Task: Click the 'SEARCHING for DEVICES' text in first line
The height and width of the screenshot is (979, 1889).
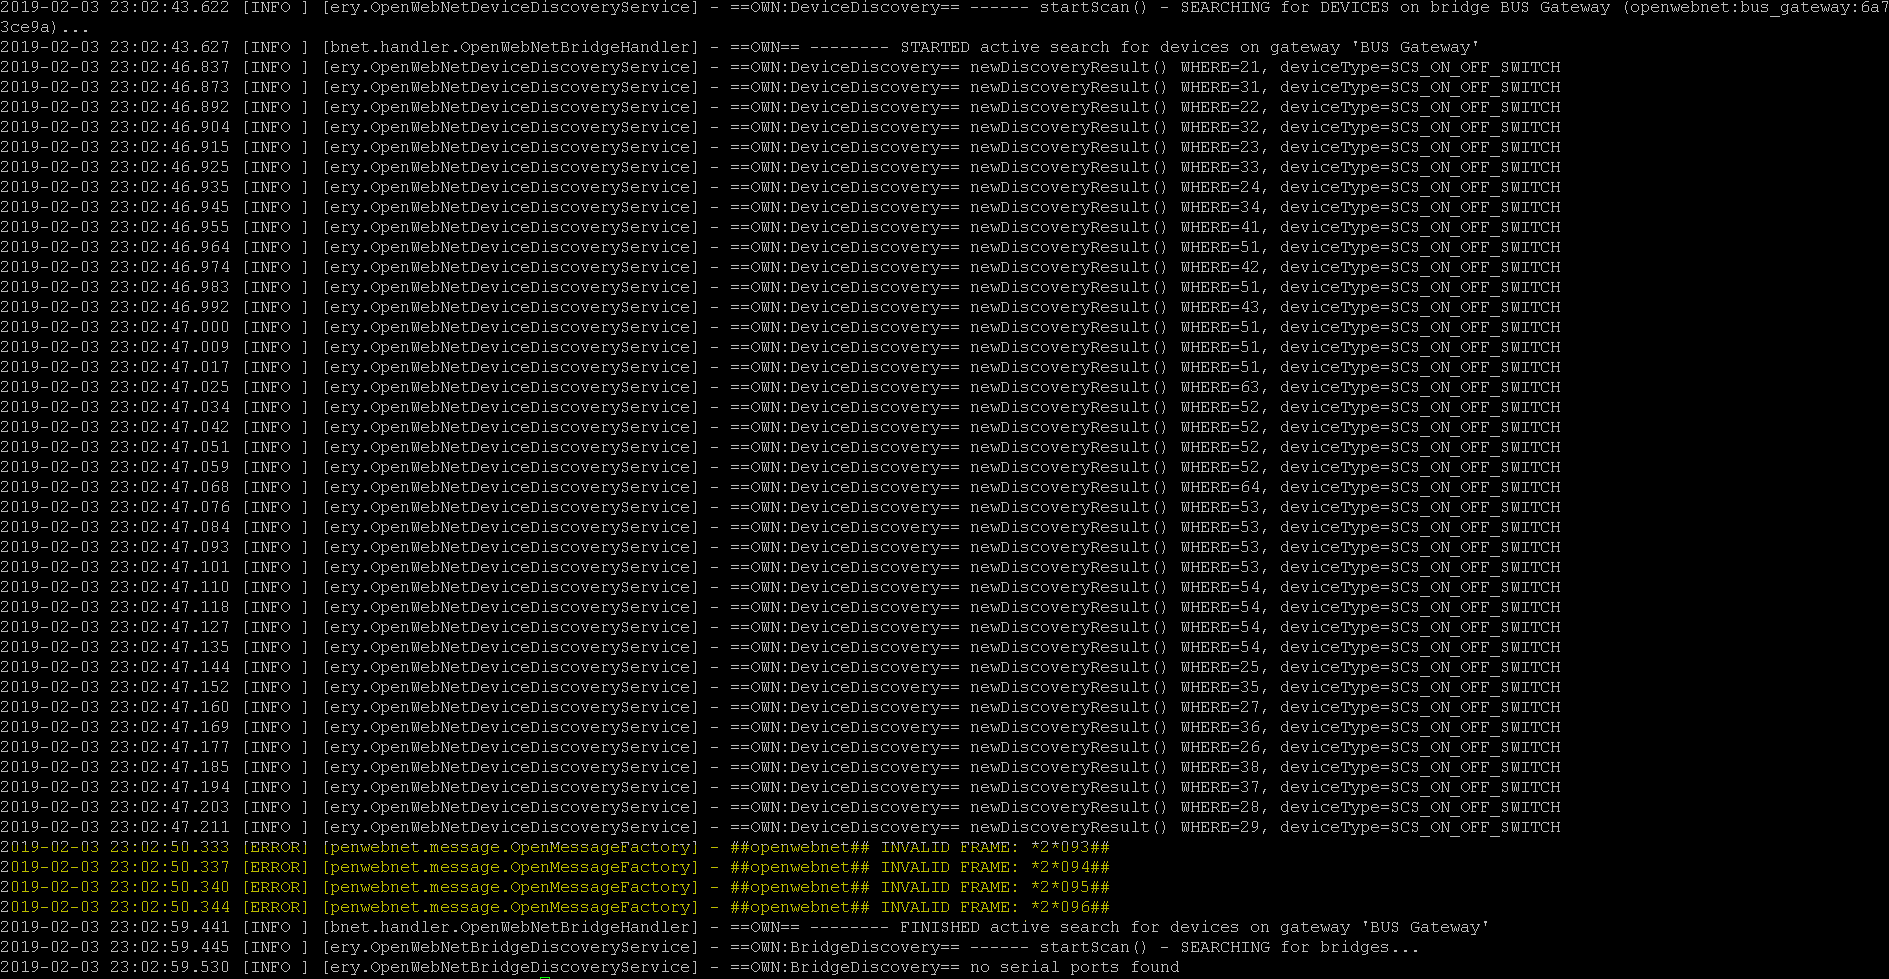Action: coord(1284,7)
